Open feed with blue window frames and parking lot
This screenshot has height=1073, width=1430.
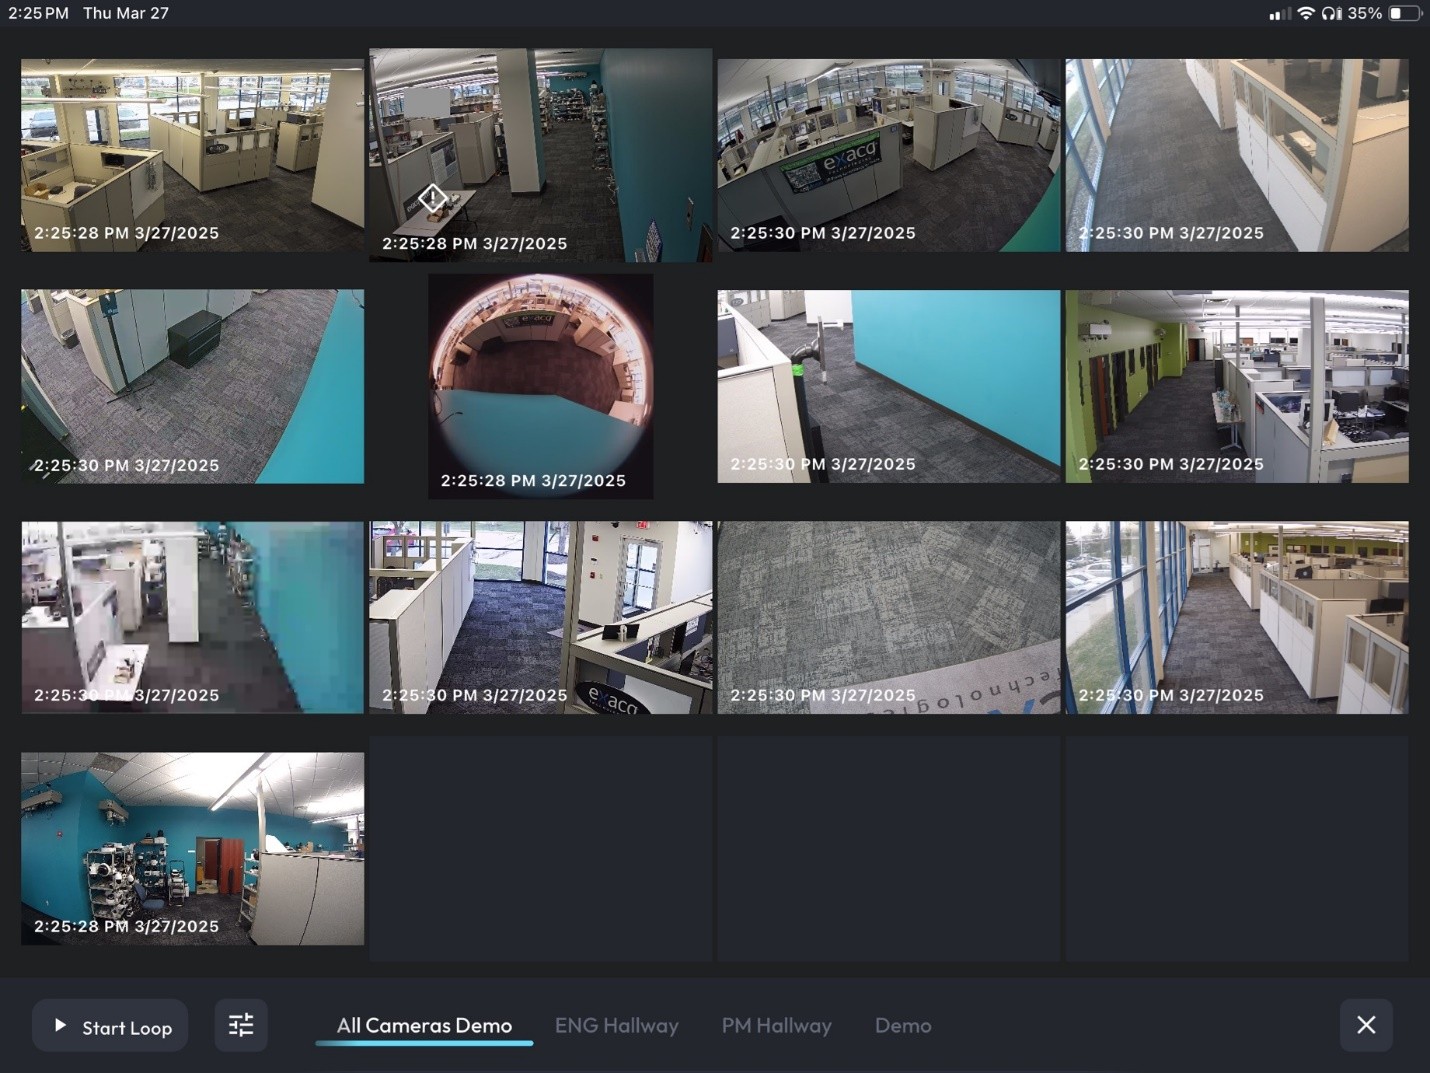[x=1236, y=617]
